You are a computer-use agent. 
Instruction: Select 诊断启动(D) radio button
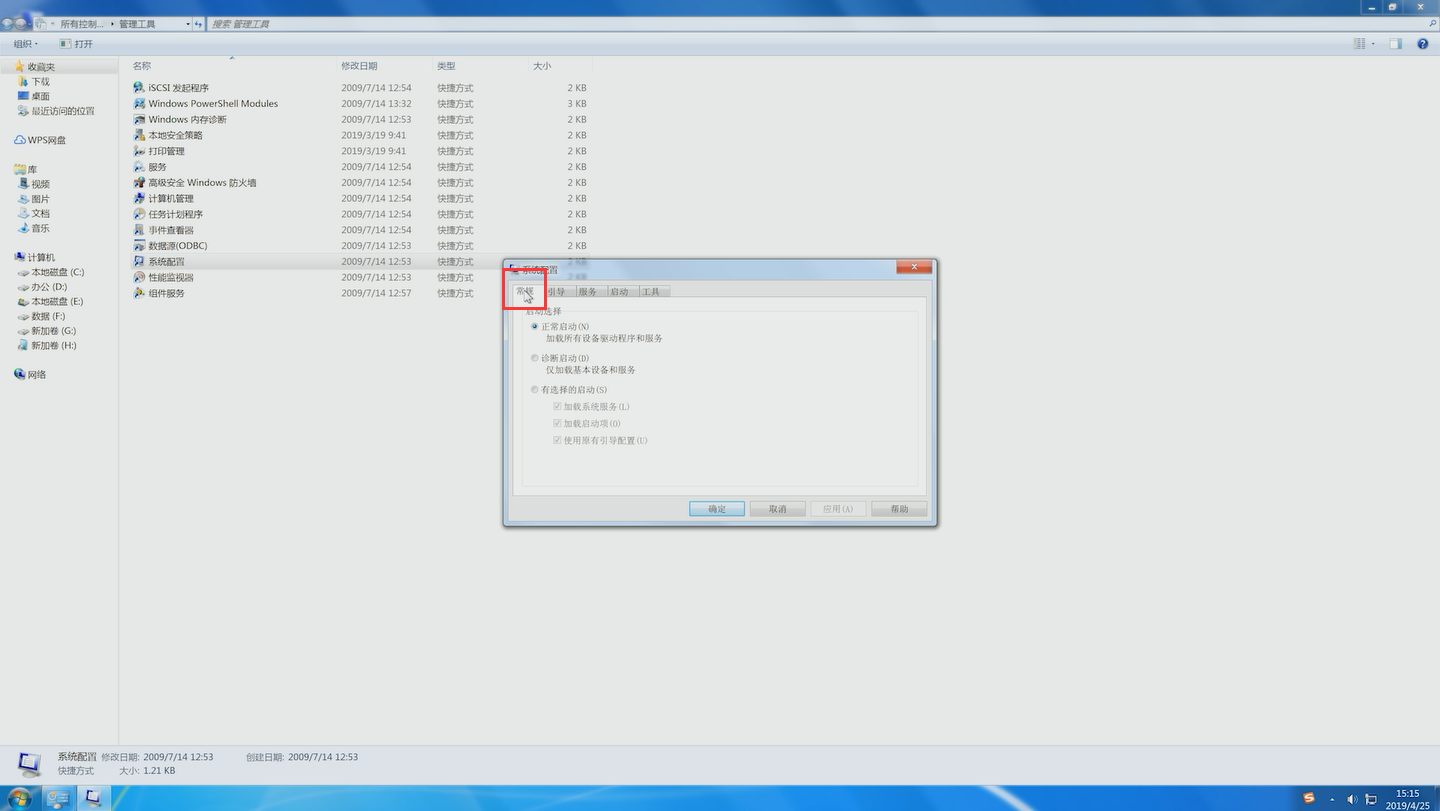click(x=535, y=358)
